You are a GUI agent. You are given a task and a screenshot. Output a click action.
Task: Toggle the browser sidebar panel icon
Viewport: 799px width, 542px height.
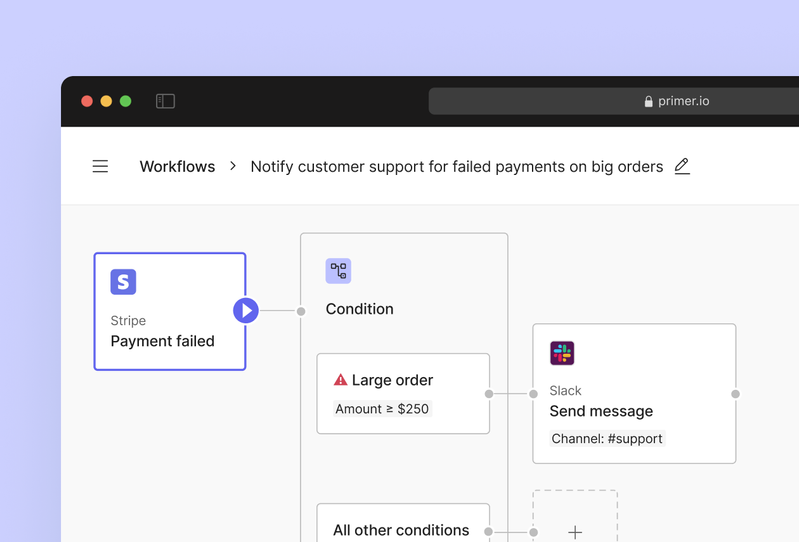[165, 101]
